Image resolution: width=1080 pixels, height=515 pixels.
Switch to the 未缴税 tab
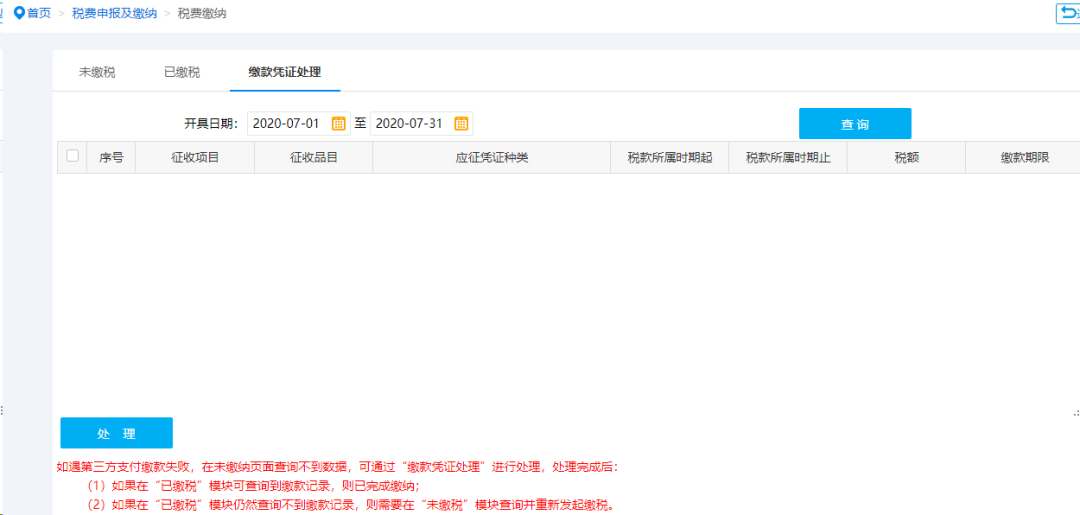[x=97, y=72]
